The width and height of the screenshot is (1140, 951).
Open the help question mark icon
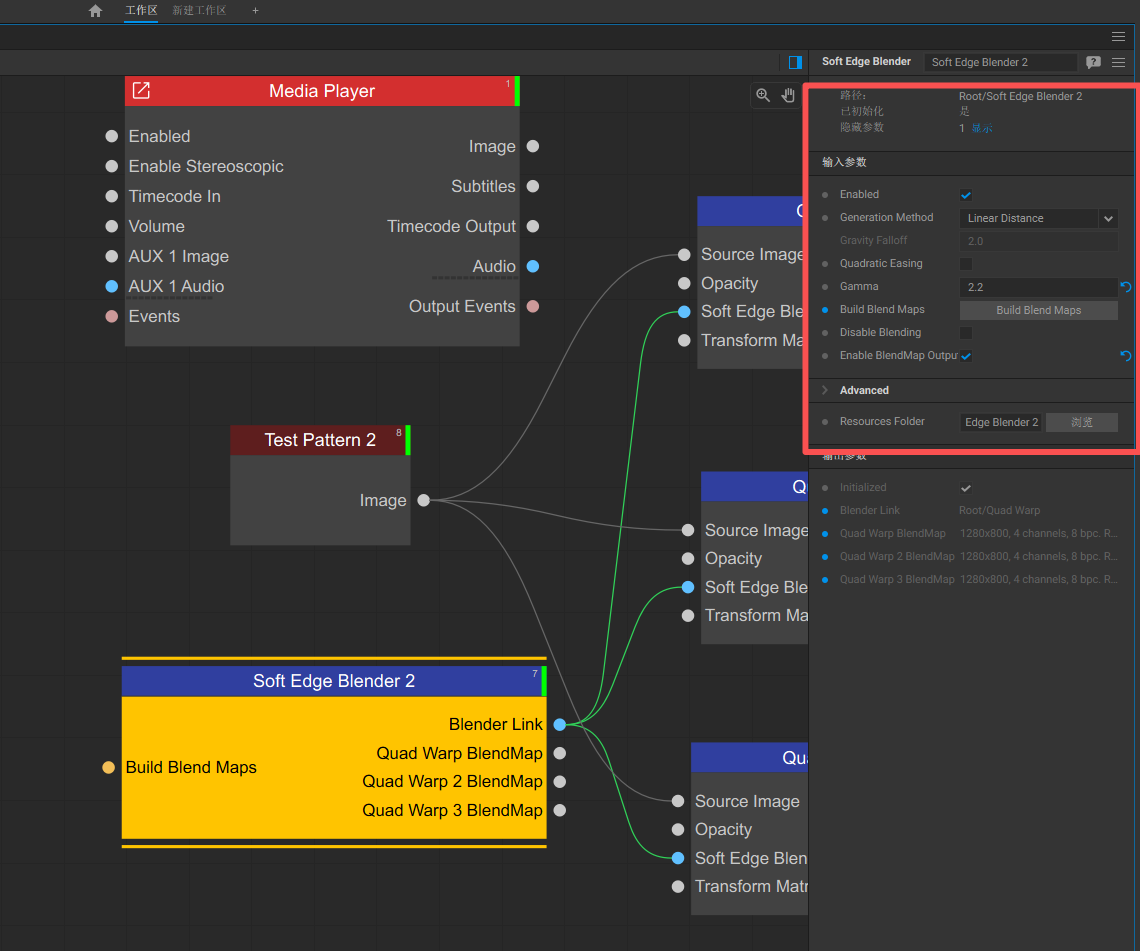(1093, 62)
